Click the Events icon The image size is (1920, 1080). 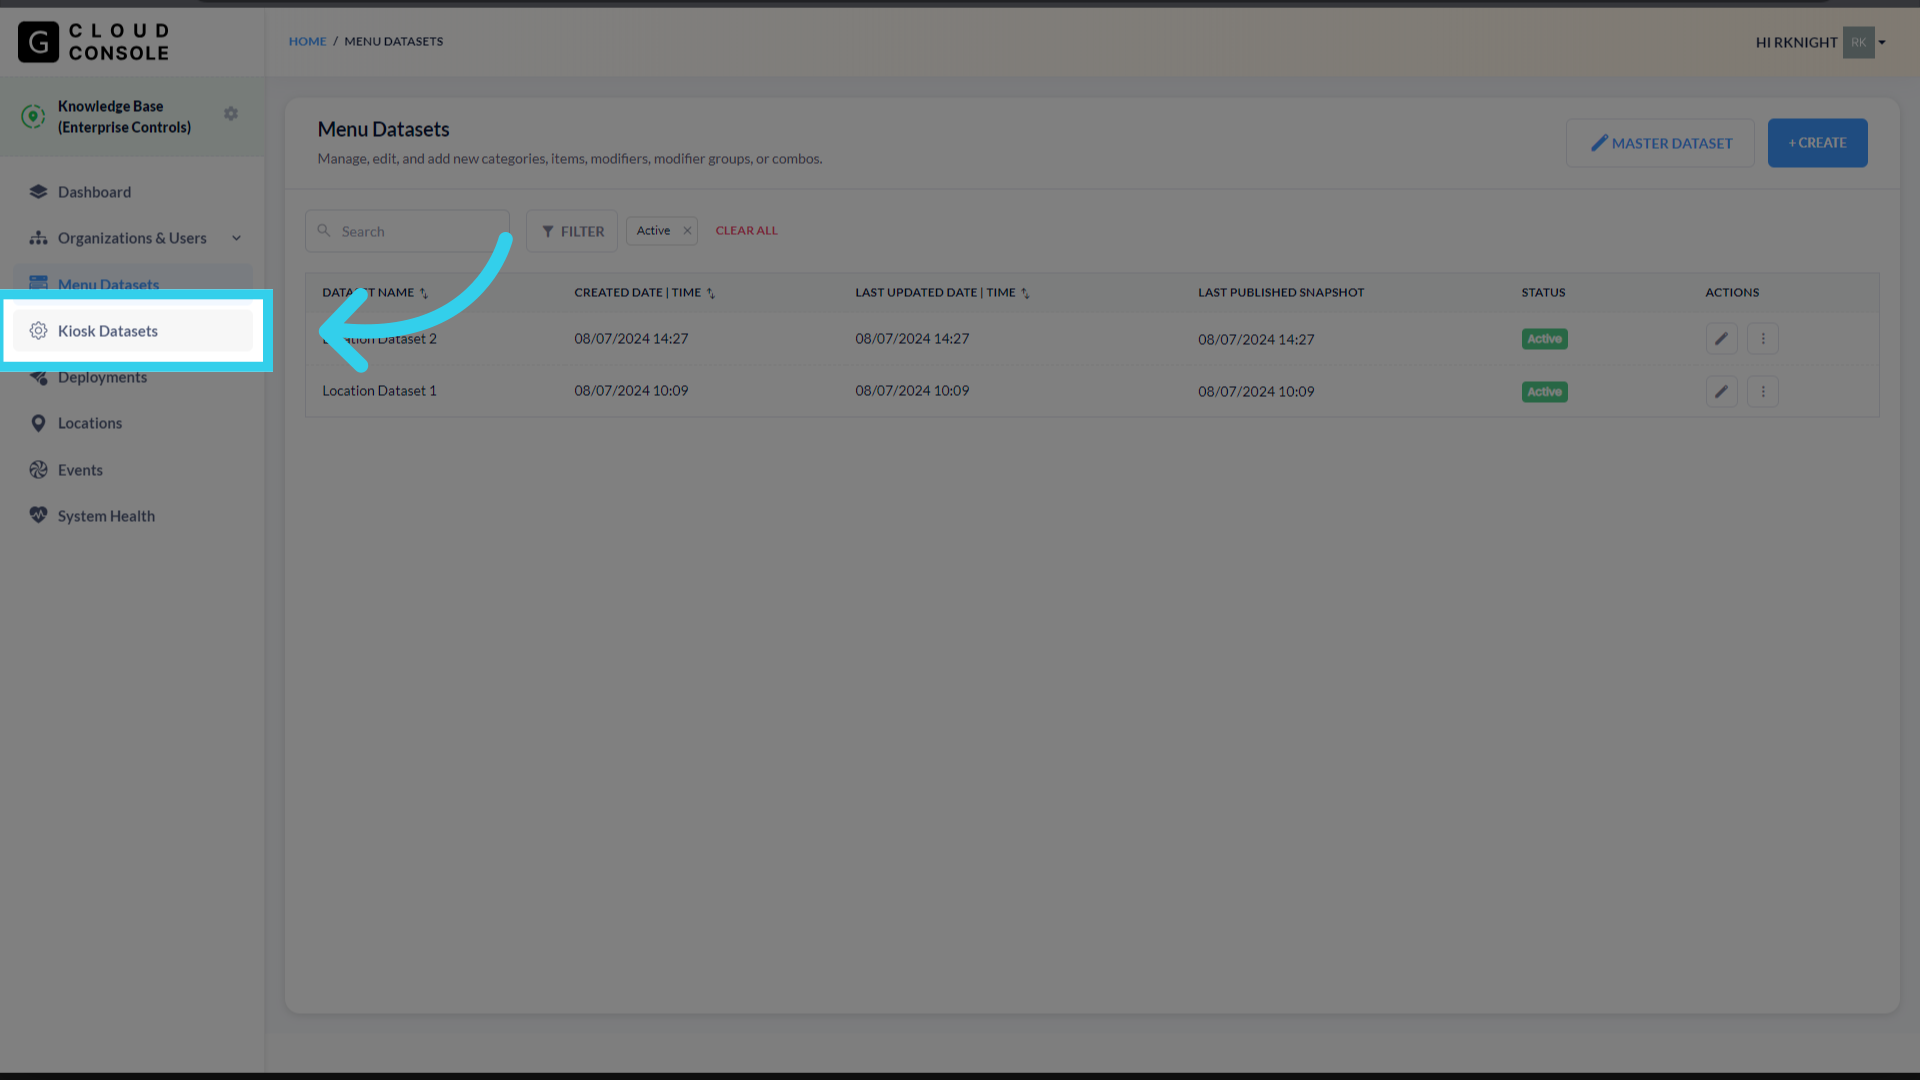[38, 470]
